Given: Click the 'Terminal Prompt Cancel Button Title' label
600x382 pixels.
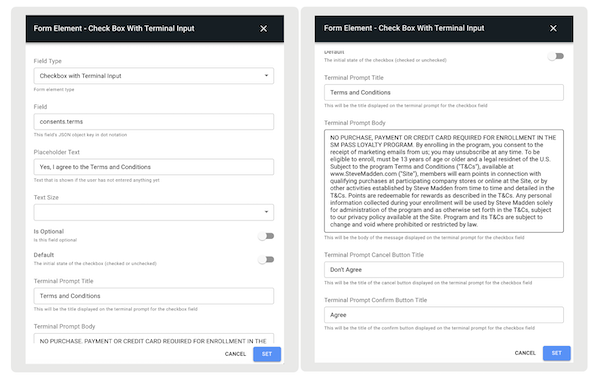Looking at the screenshot, I should click(374, 255).
